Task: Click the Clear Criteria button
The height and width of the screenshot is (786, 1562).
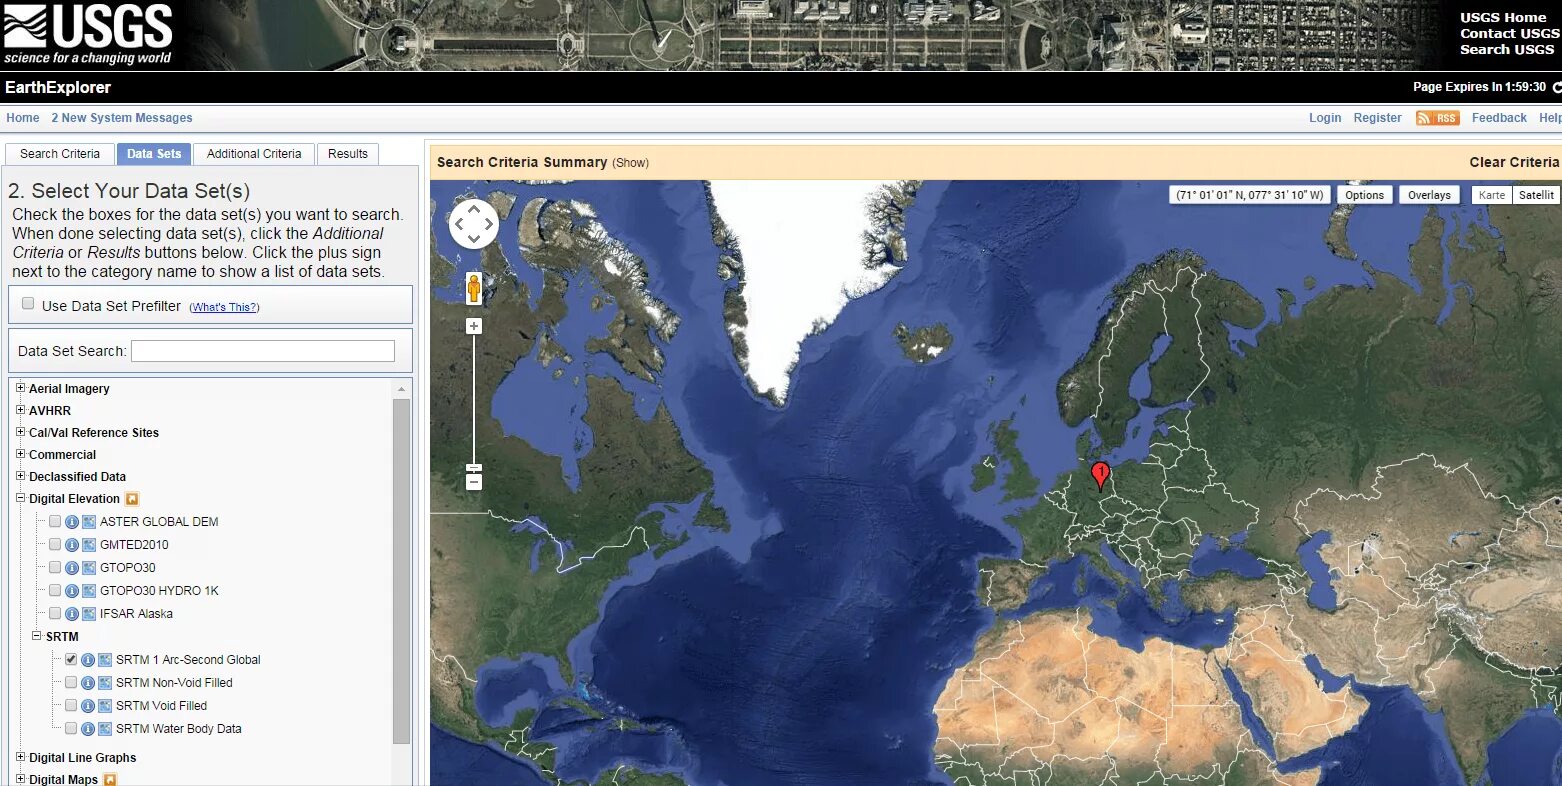Action: [x=1514, y=162]
